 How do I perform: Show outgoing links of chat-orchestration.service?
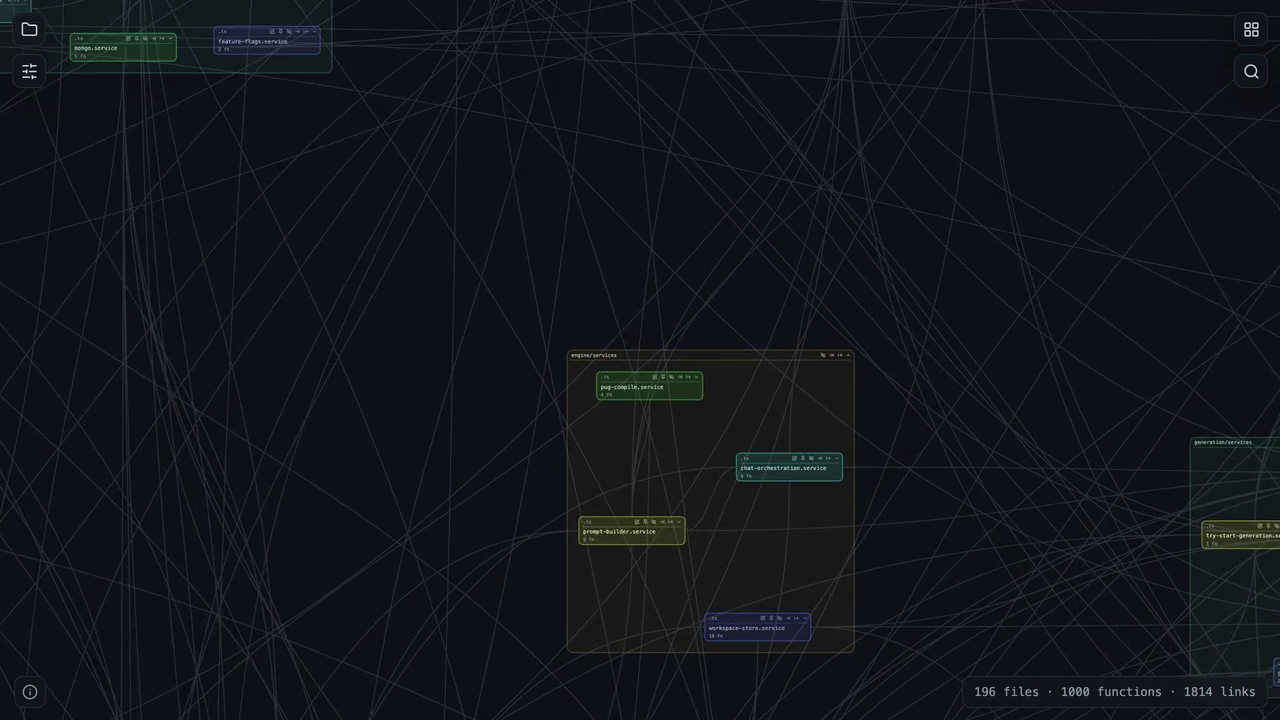pos(828,458)
